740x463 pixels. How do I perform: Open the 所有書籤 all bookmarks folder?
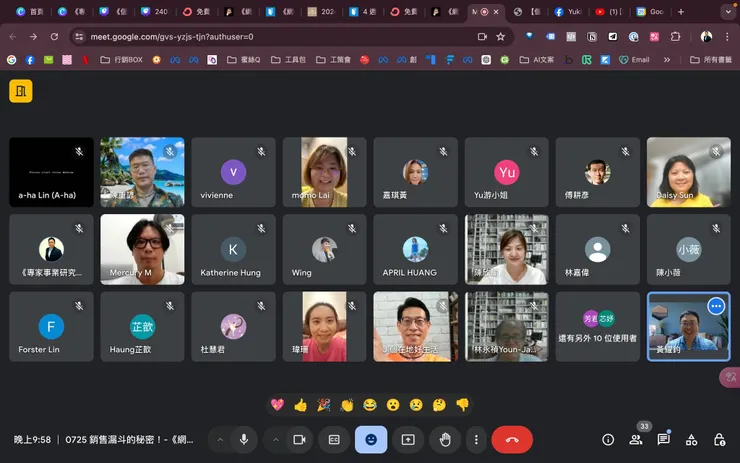[x=711, y=59]
